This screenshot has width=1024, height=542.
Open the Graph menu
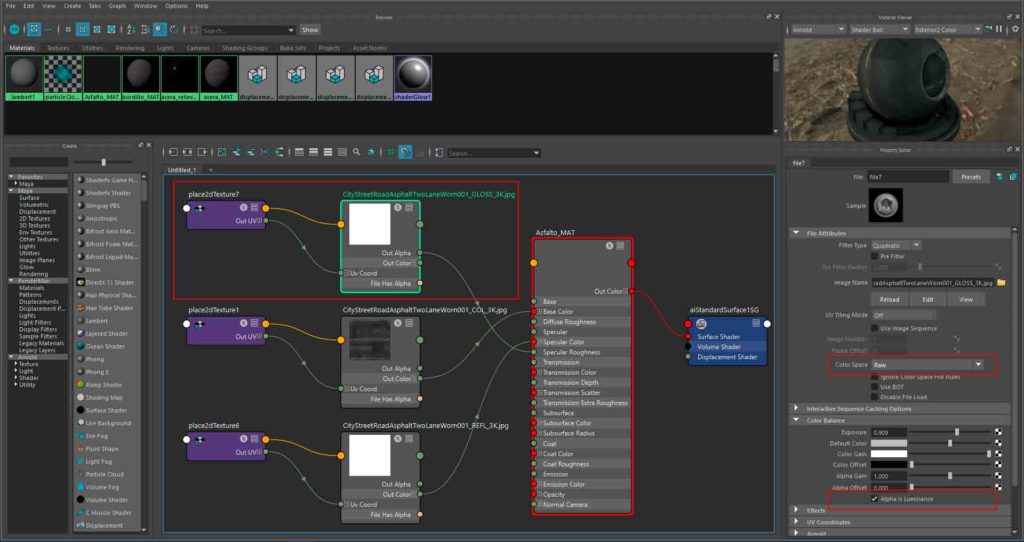(x=117, y=6)
